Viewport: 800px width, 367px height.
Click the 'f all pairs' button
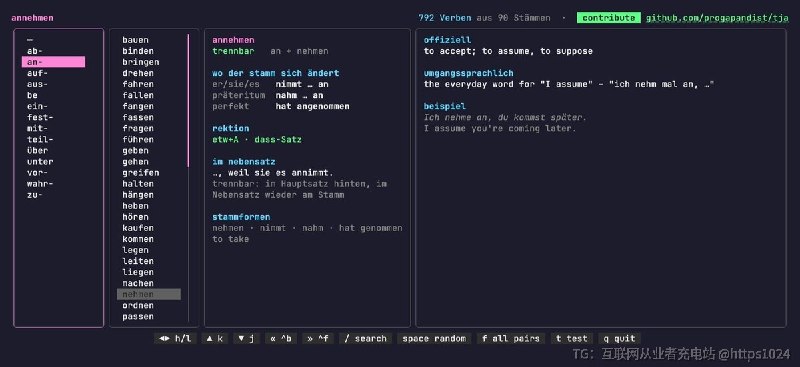click(510, 338)
